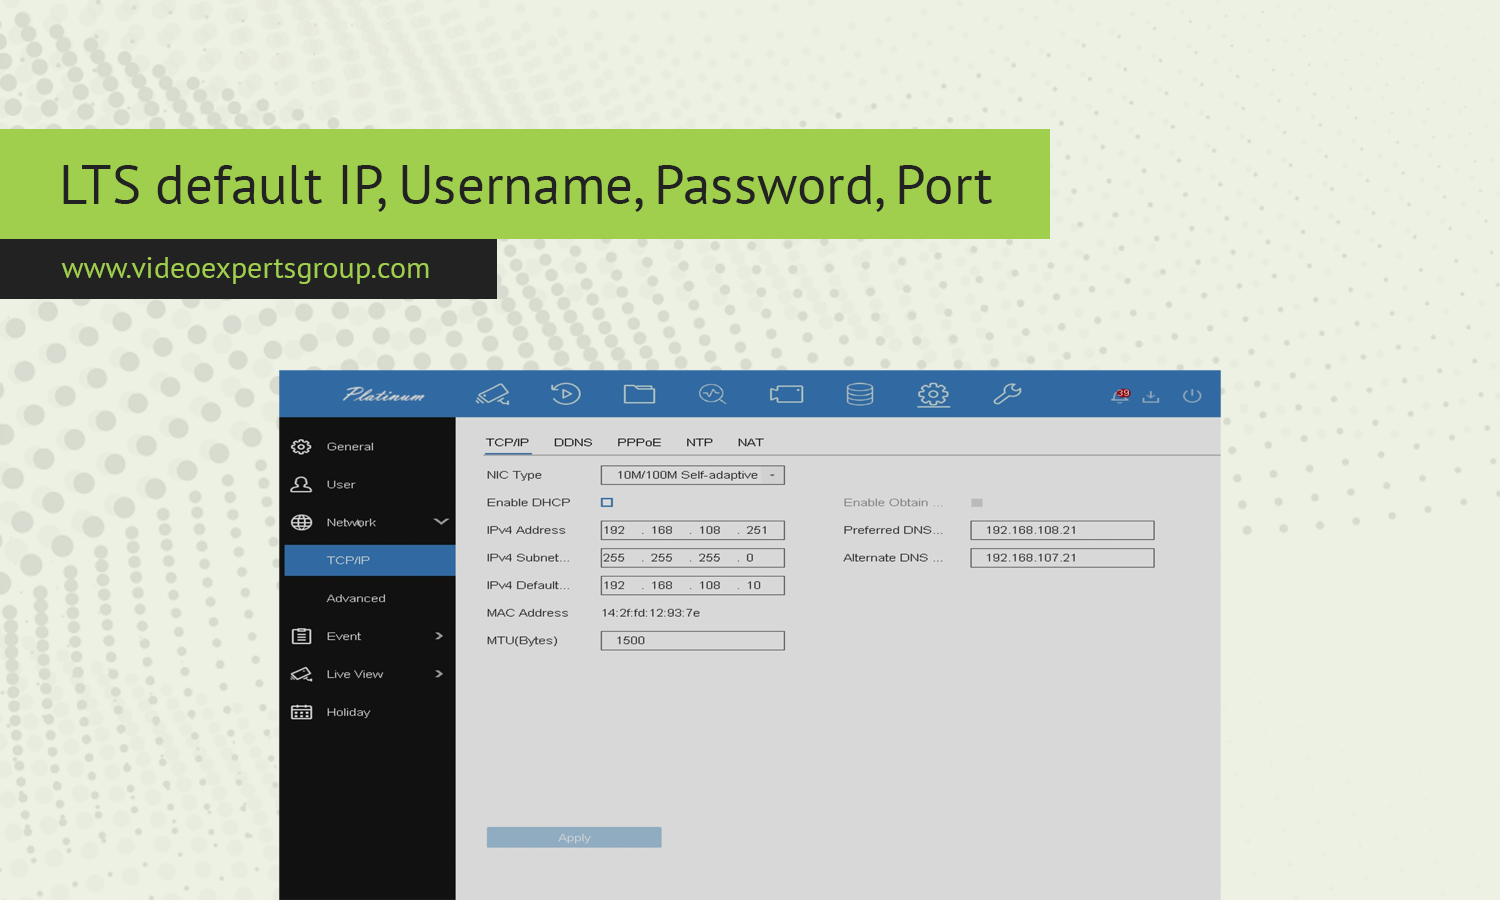Open the Playback icon in top bar
Viewport: 1500px width, 900px height.
coord(566,394)
